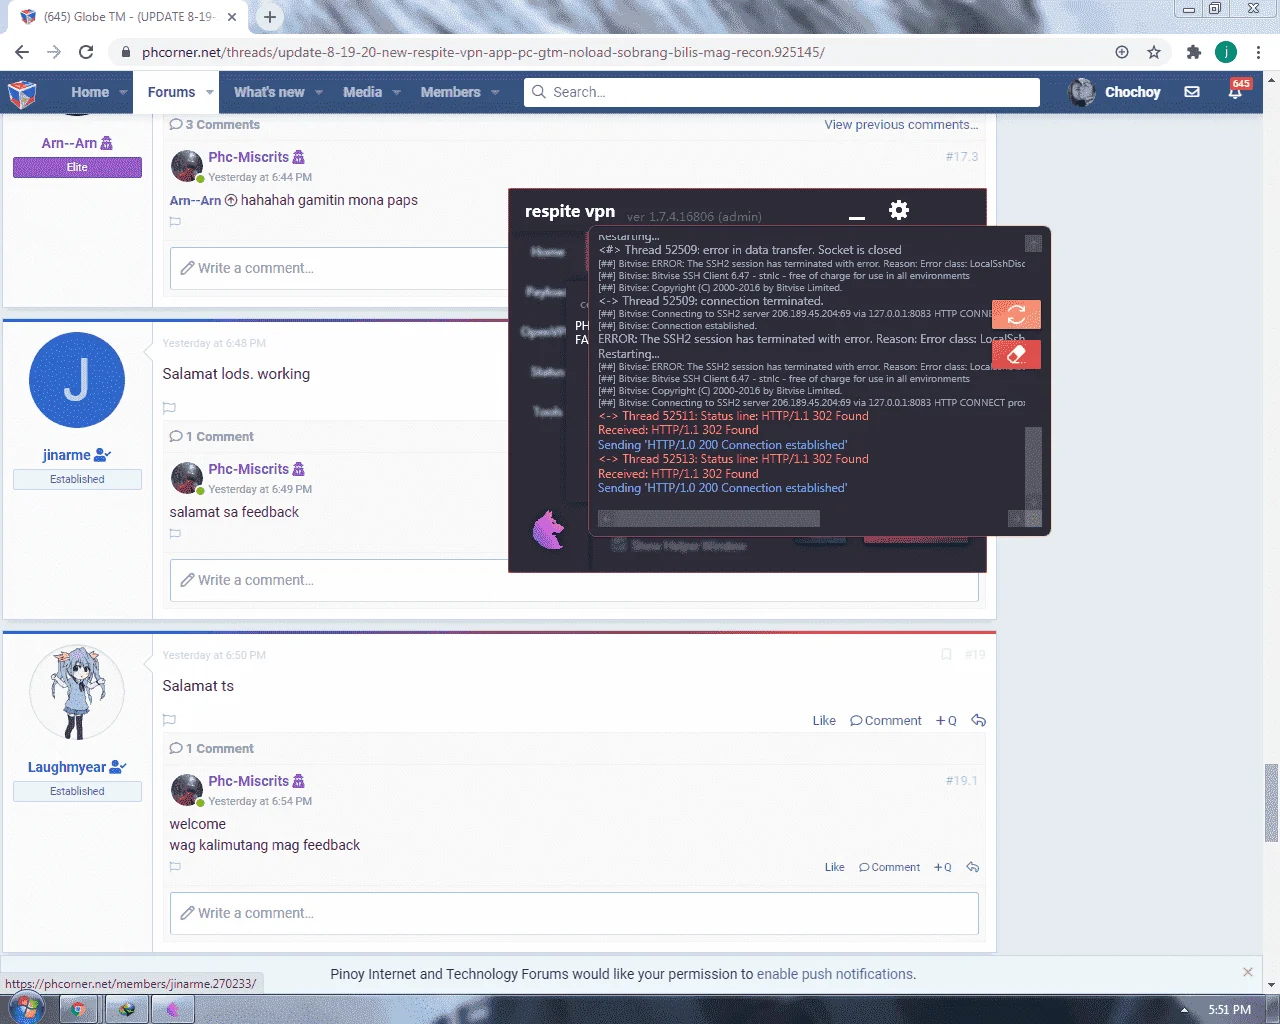Bookmark post #19 by Laughmyear

click(x=946, y=655)
